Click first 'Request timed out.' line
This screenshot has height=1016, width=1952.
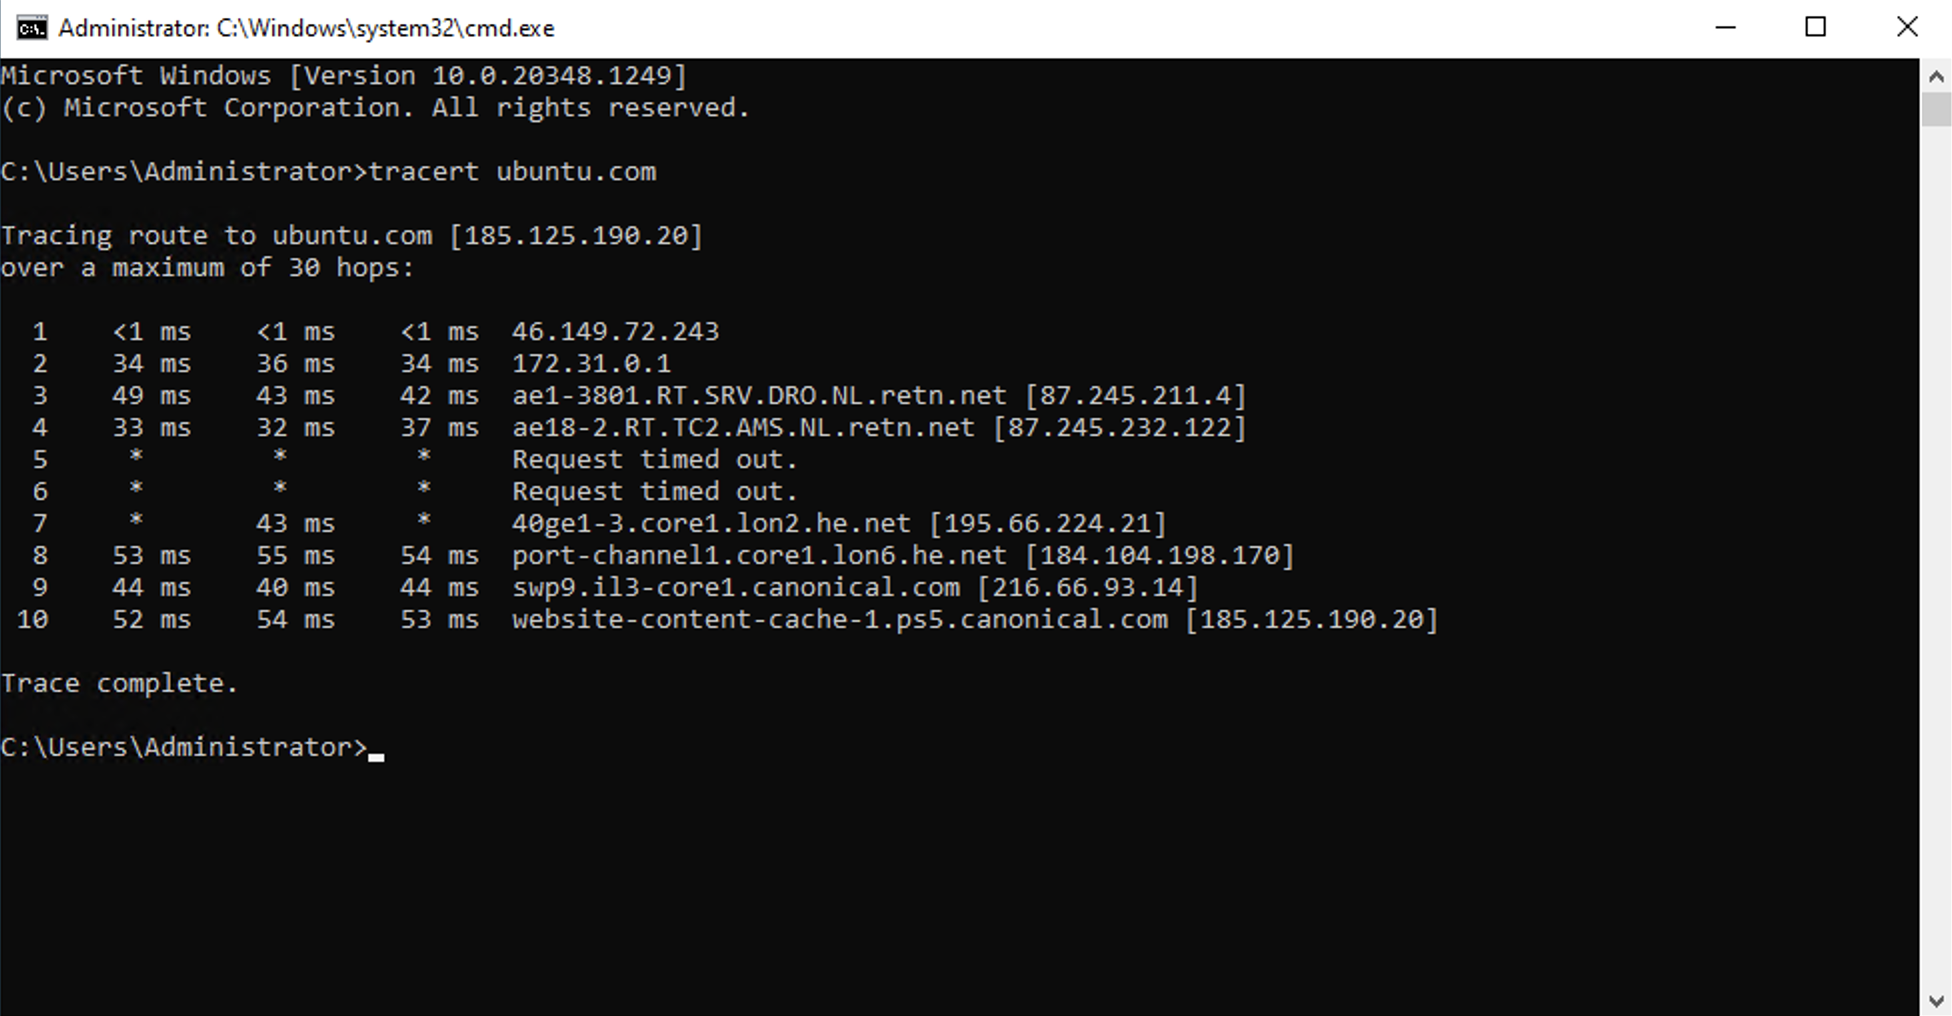655,460
